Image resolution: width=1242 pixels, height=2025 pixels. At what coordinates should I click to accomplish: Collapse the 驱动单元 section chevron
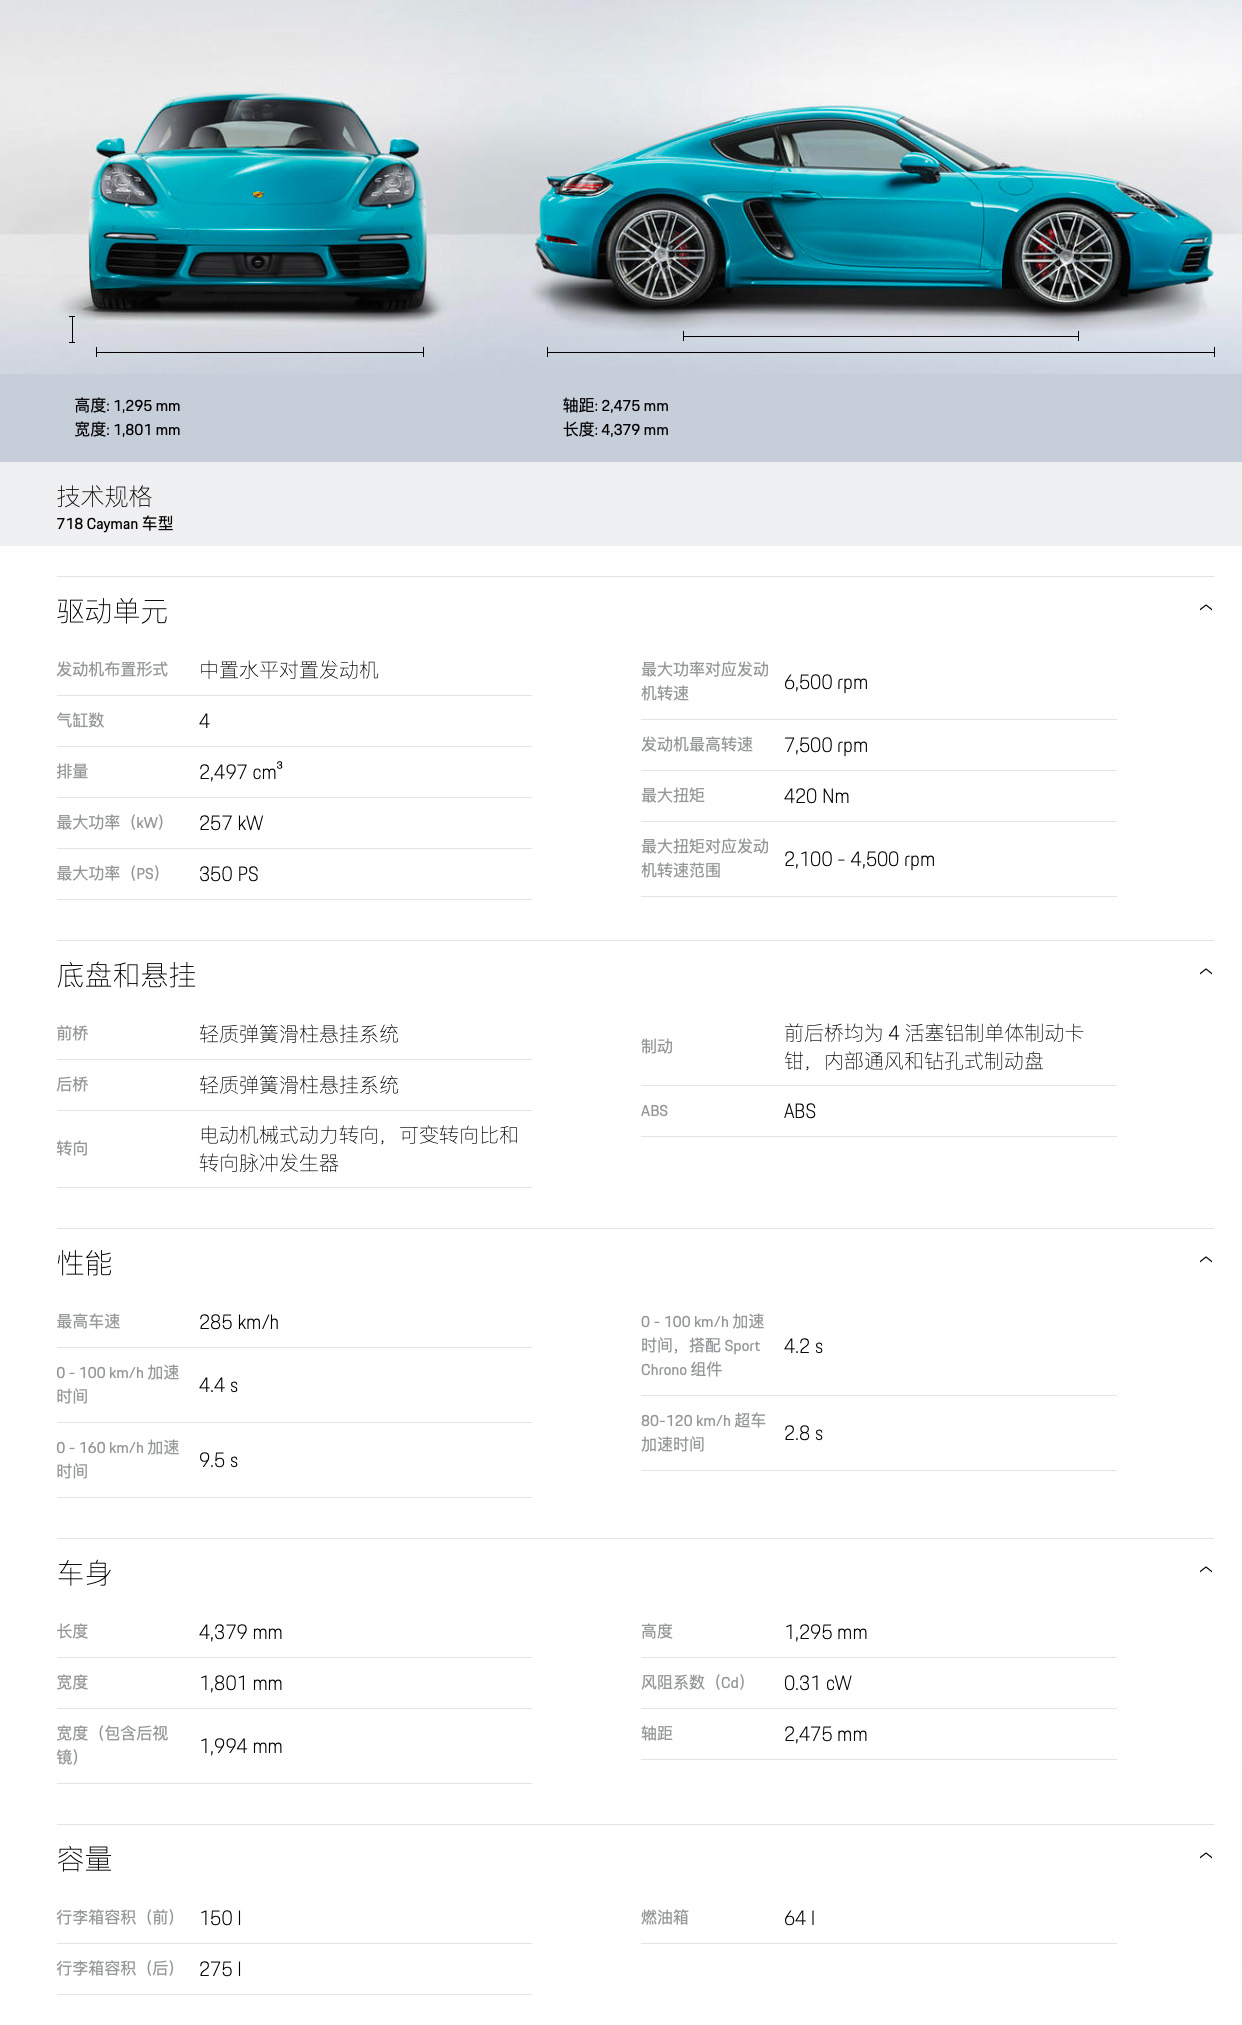point(1205,608)
